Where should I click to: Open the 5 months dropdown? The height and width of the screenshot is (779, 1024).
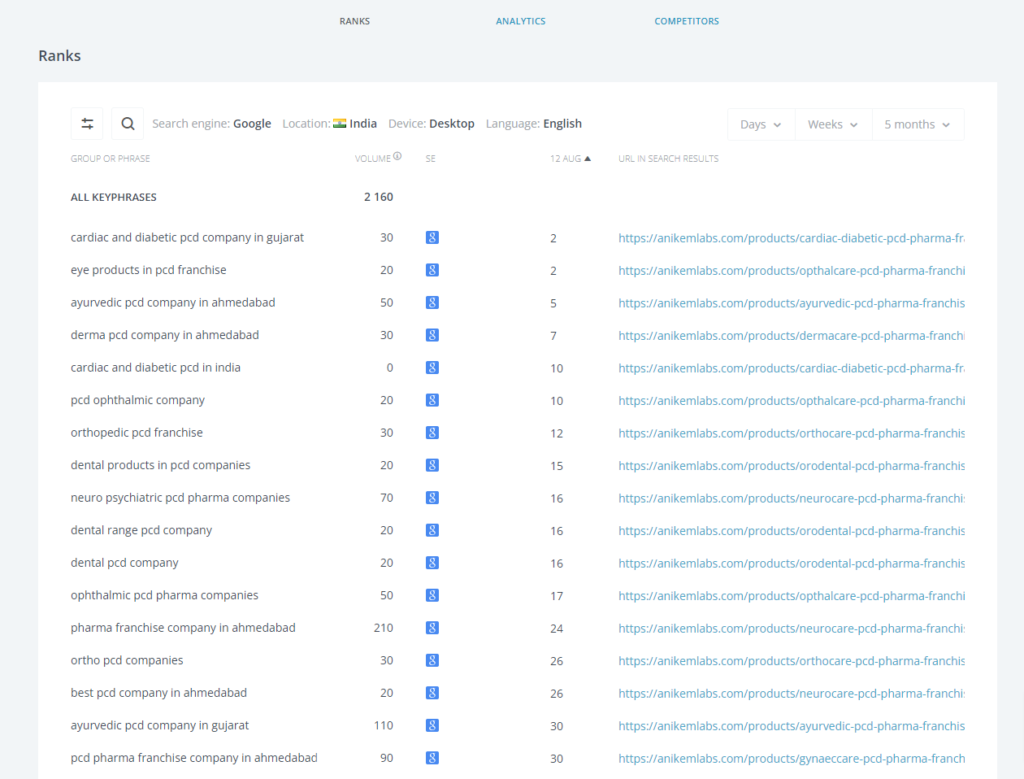[x=918, y=124]
